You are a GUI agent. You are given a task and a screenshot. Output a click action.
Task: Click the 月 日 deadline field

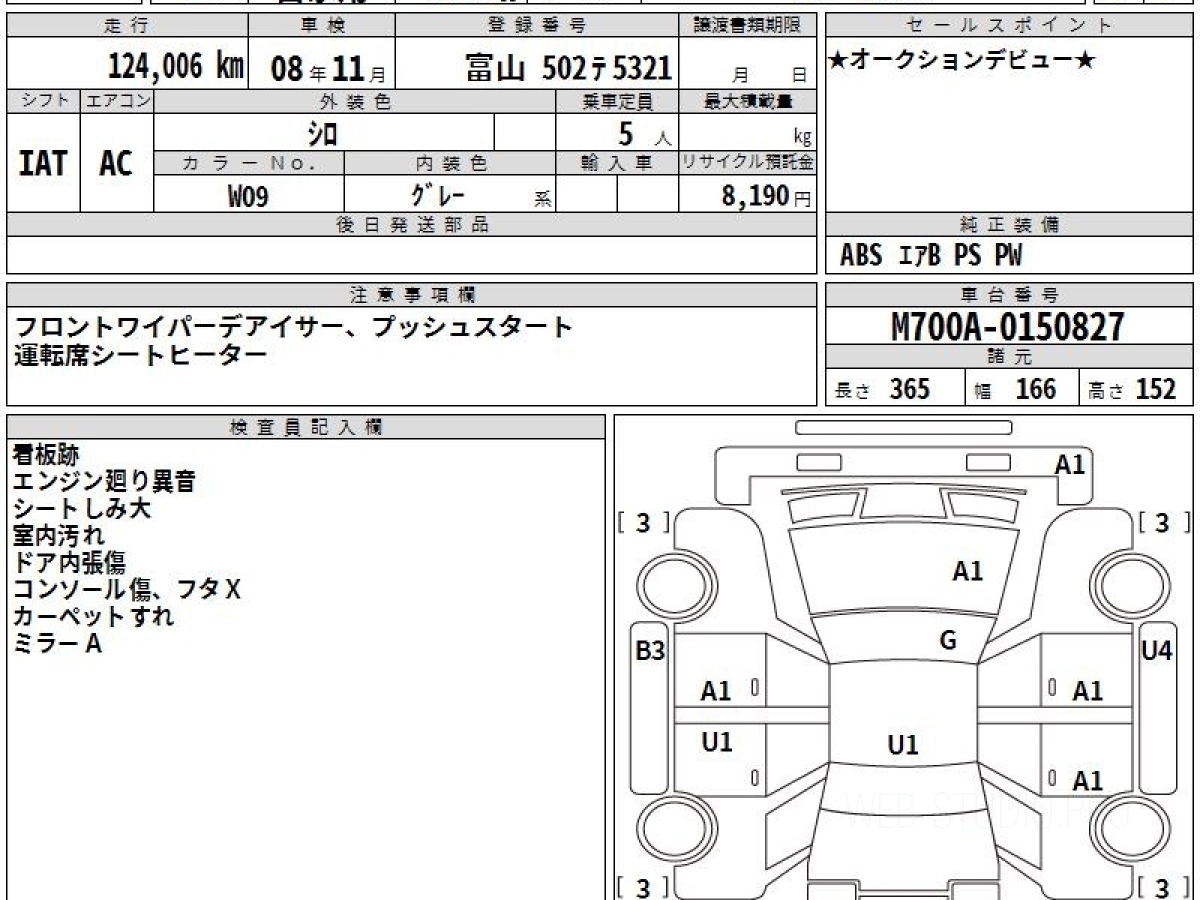point(748,65)
